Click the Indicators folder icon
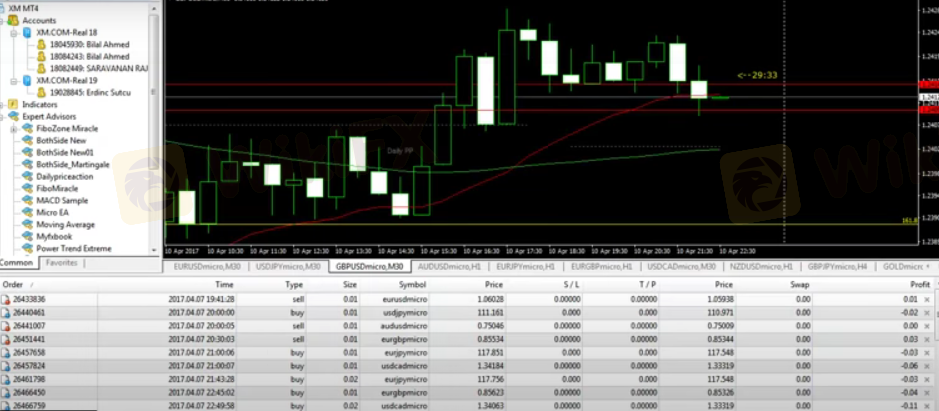This screenshot has height=411, width=939. click(13, 104)
